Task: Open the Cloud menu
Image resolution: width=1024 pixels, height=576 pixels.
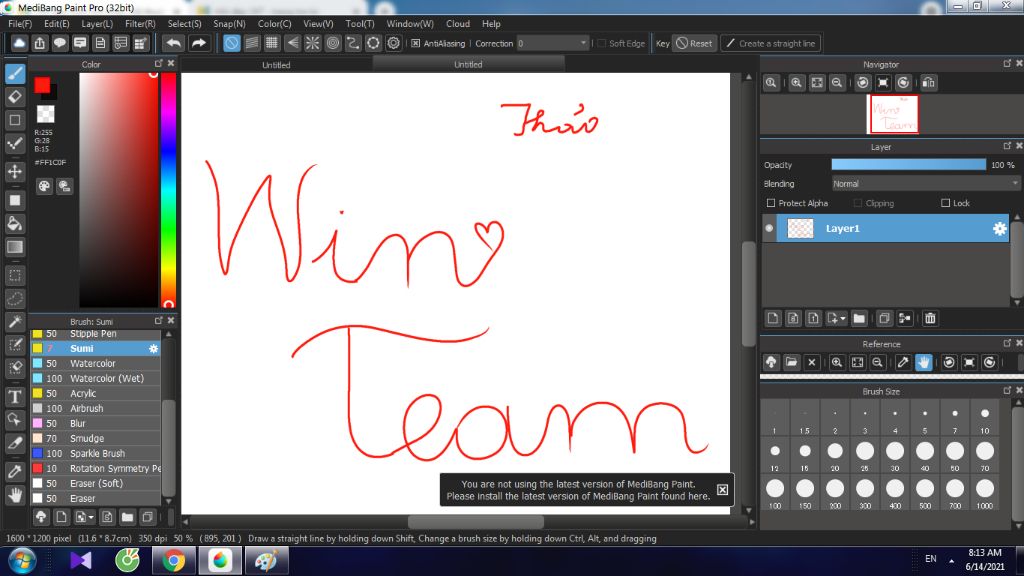Action: click(458, 24)
